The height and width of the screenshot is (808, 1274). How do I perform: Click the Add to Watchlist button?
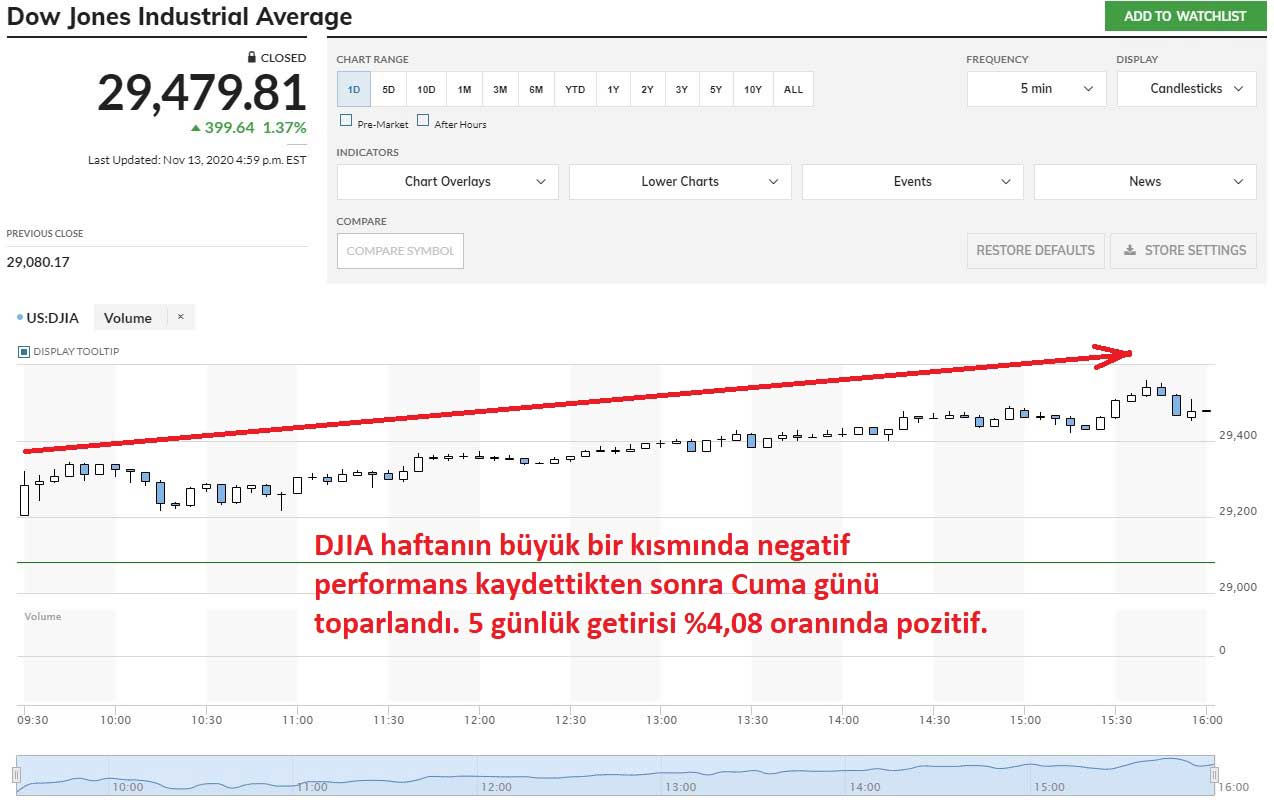[1185, 16]
